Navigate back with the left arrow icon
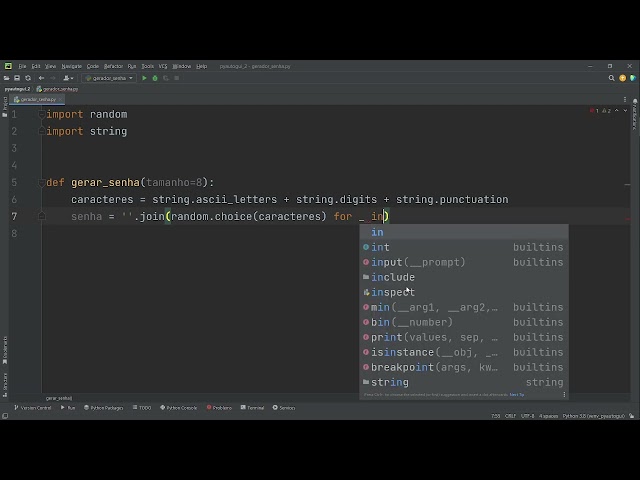This screenshot has height=480, width=640. (42, 78)
